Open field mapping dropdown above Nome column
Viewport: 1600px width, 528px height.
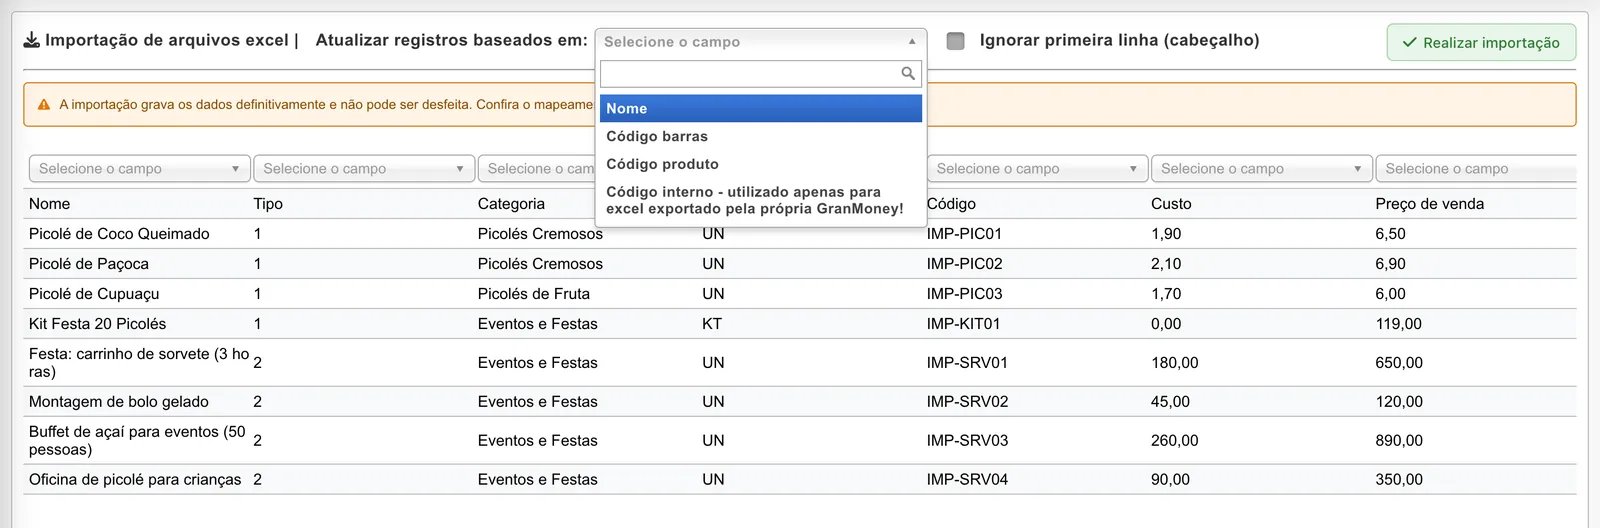click(139, 169)
